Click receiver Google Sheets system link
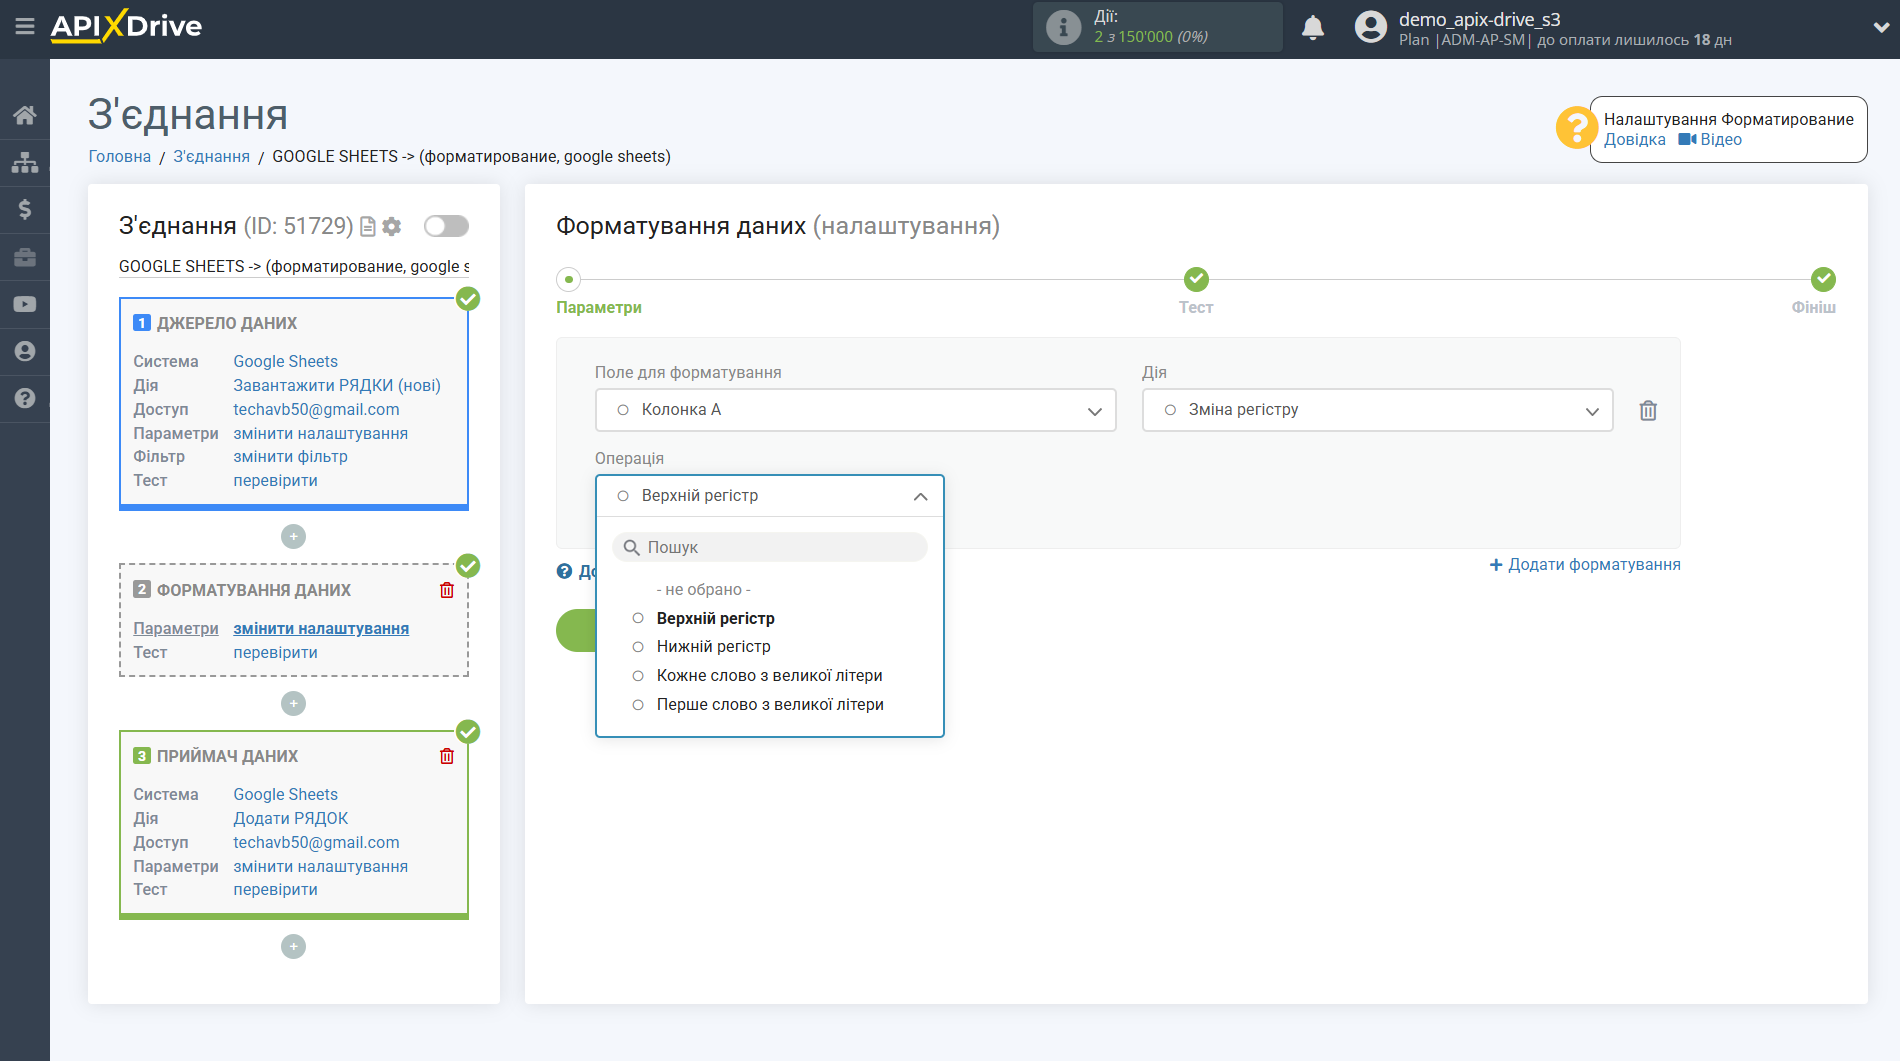The image size is (1900, 1061). (286, 795)
